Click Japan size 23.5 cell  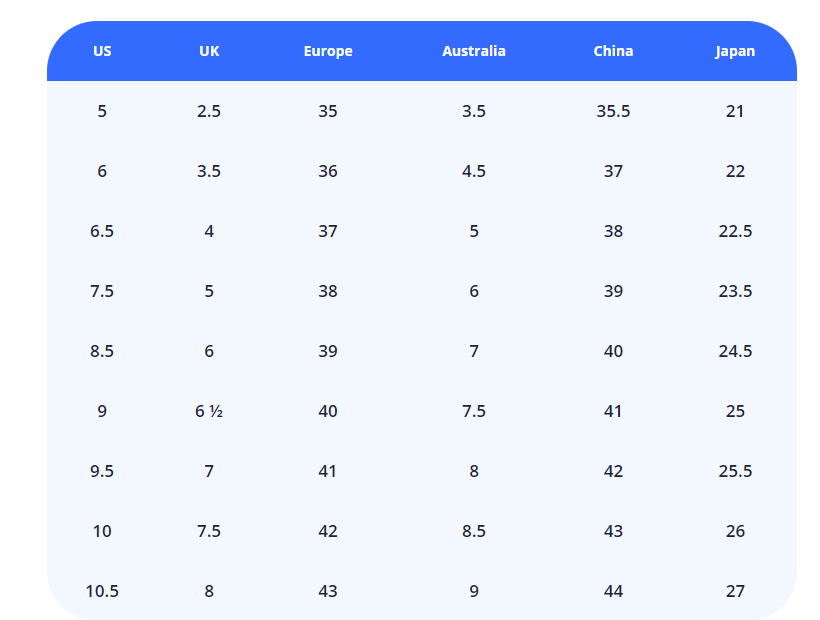[735, 291]
